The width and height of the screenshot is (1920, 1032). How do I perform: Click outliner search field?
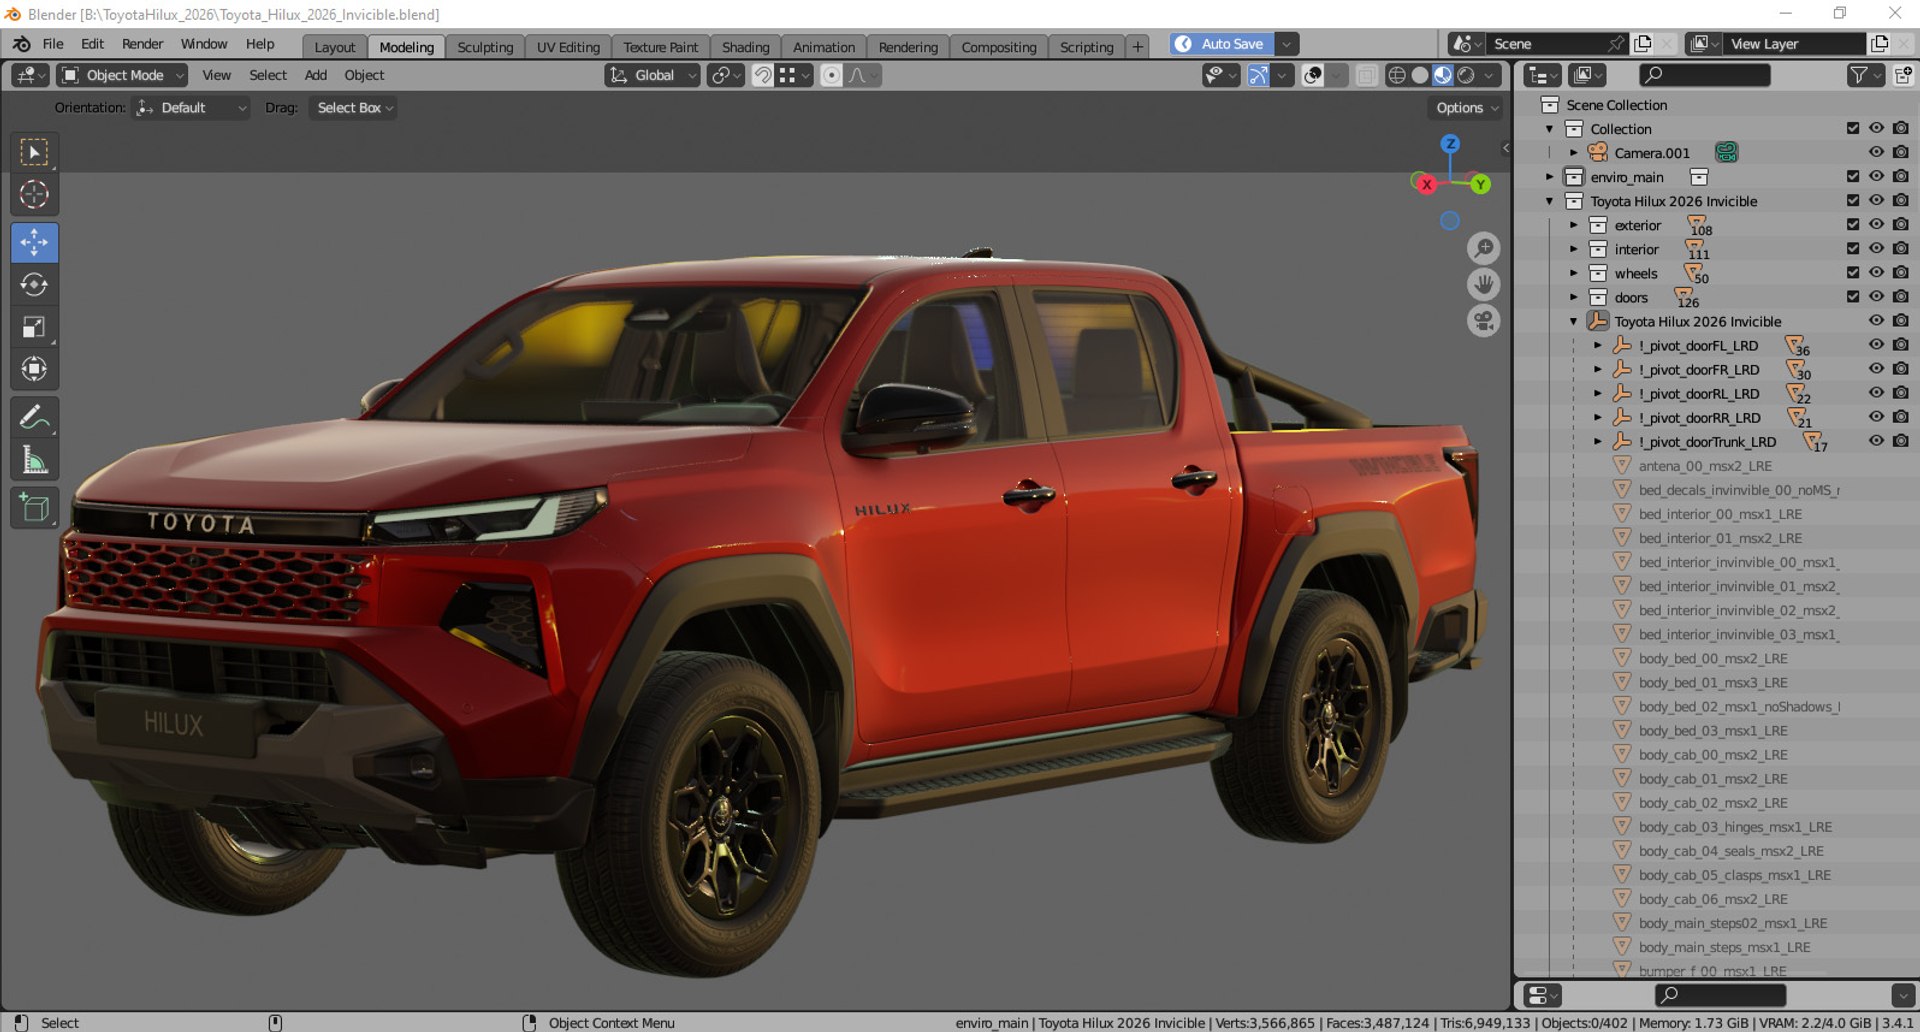1704,75
